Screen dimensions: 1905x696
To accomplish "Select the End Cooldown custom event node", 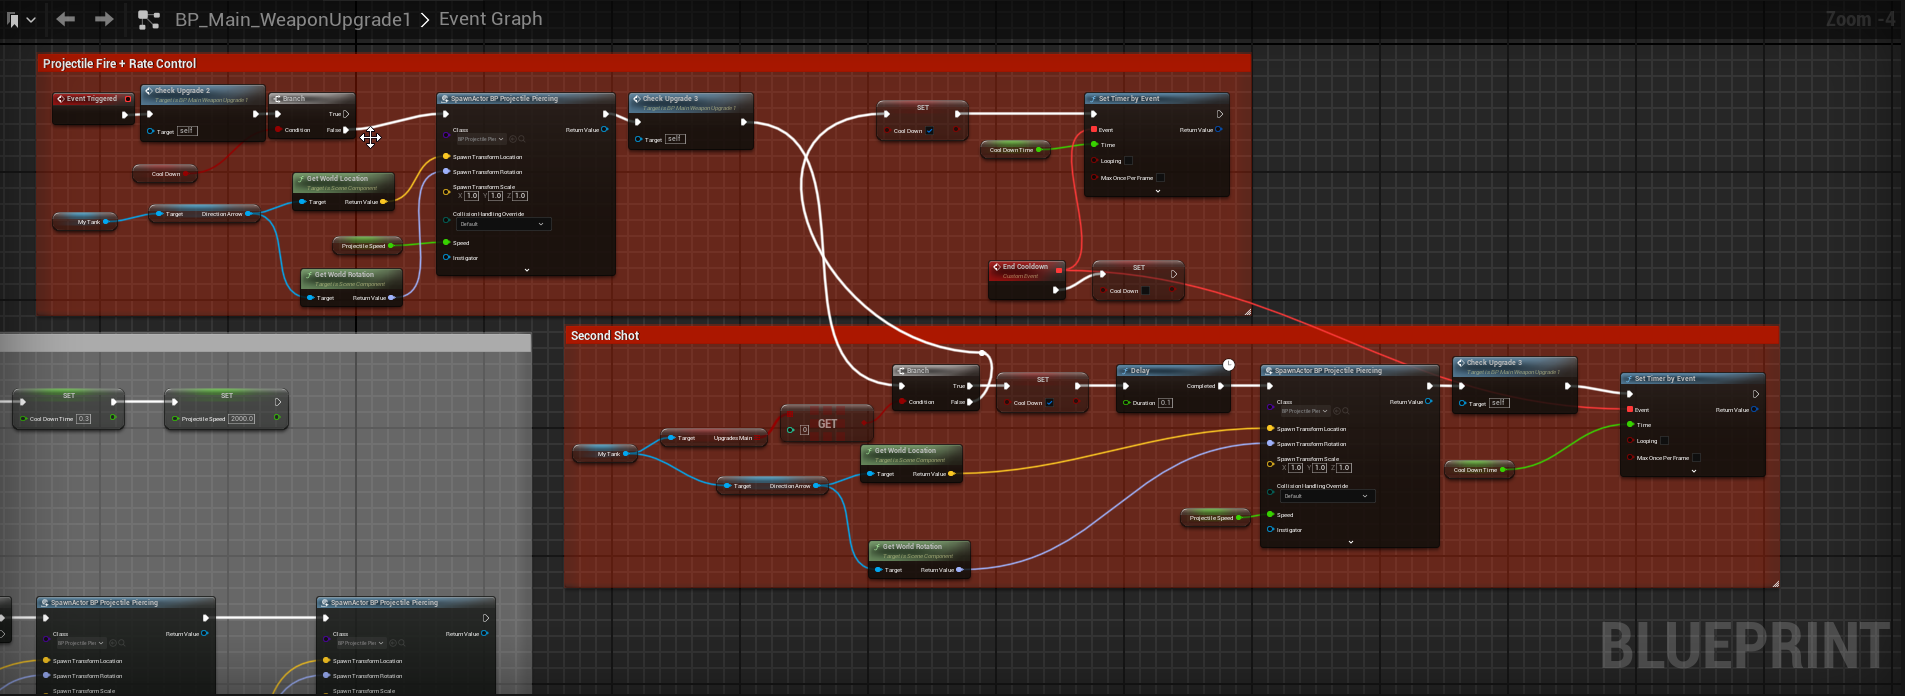I will 1027,281.
